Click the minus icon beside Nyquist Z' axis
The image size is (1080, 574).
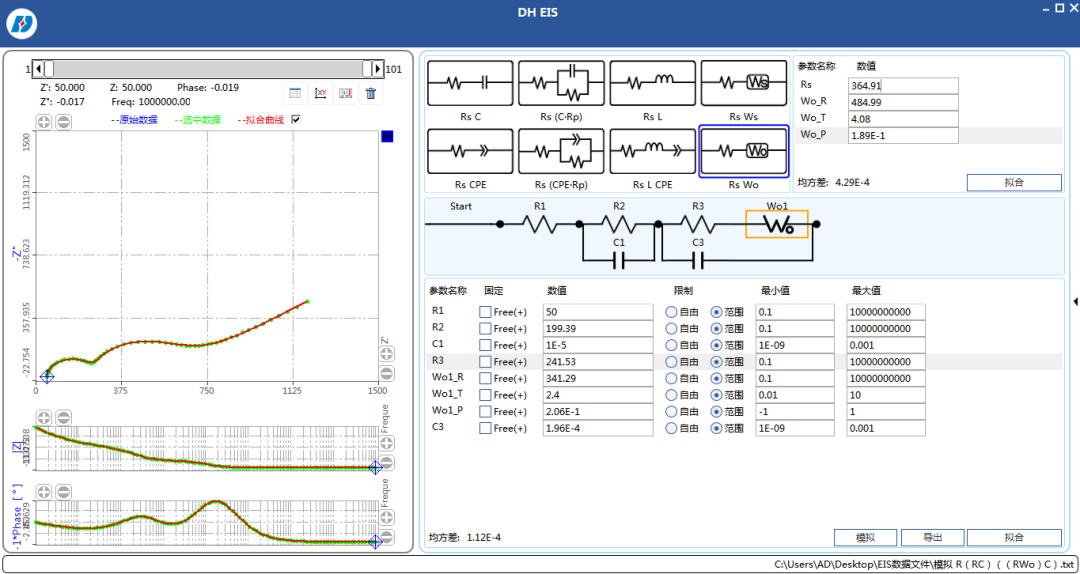pyautogui.click(x=387, y=373)
